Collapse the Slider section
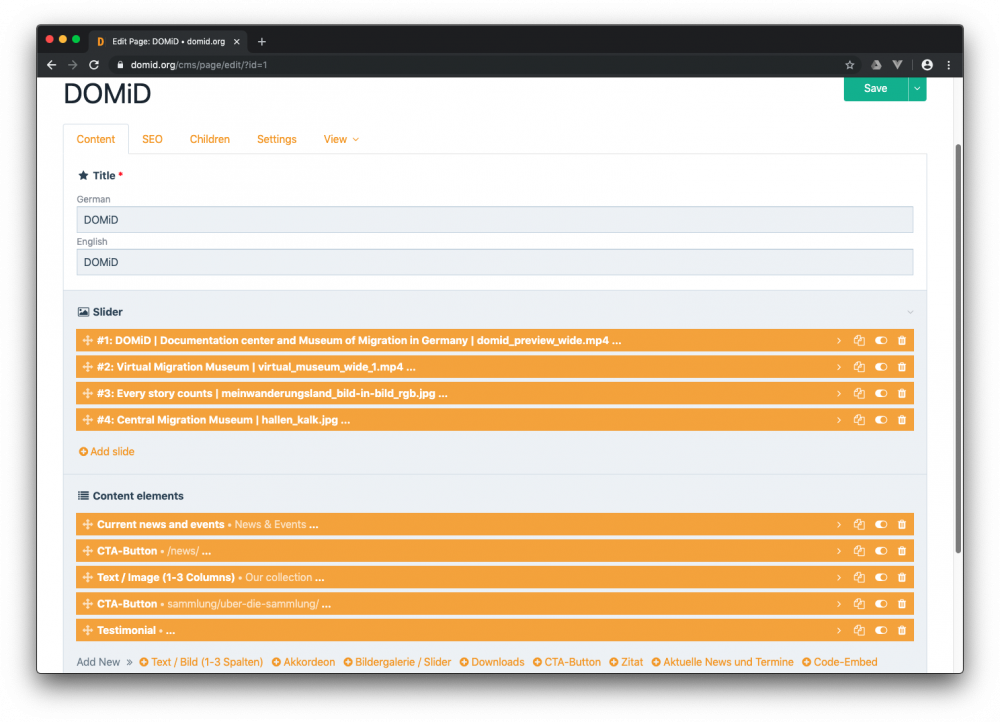The image size is (1000, 722). 910,311
